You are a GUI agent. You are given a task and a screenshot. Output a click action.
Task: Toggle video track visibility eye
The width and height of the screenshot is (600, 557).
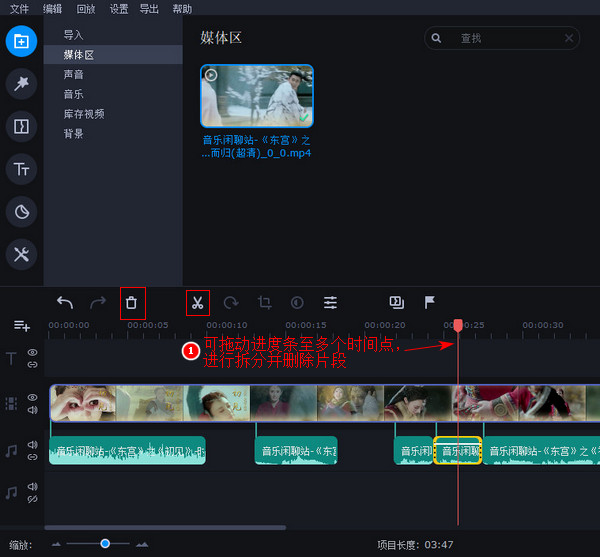(x=33, y=397)
